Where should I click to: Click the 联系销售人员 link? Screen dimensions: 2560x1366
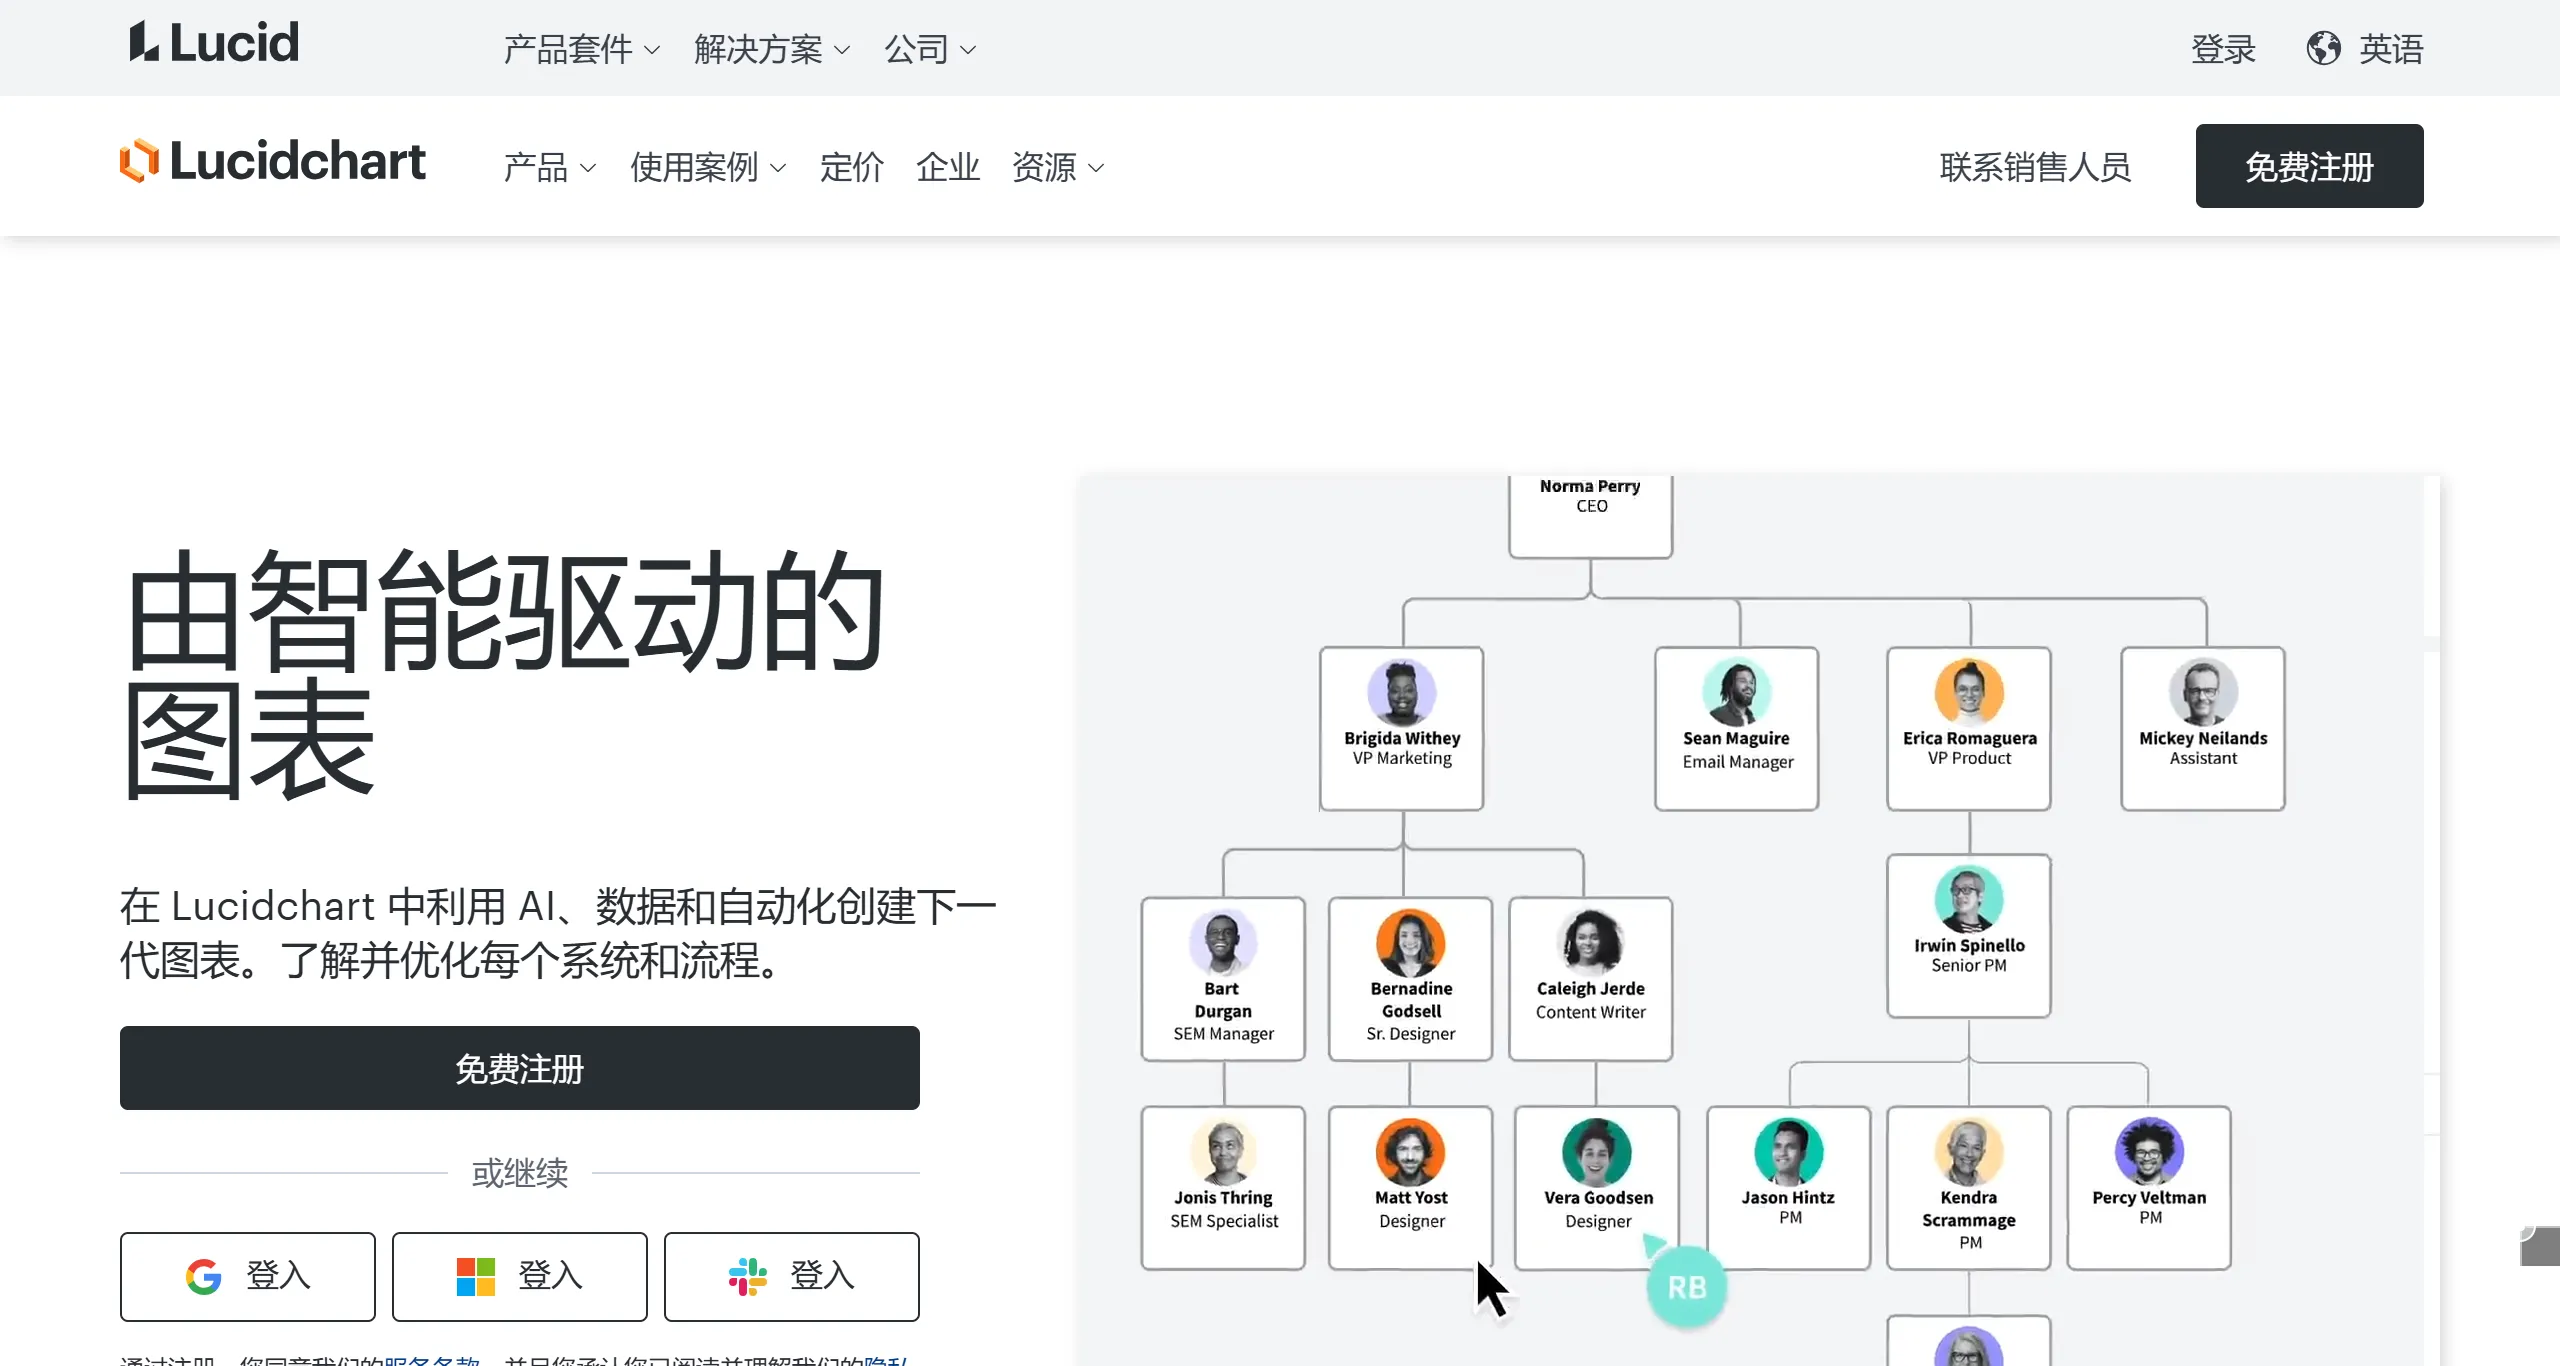2035,166
